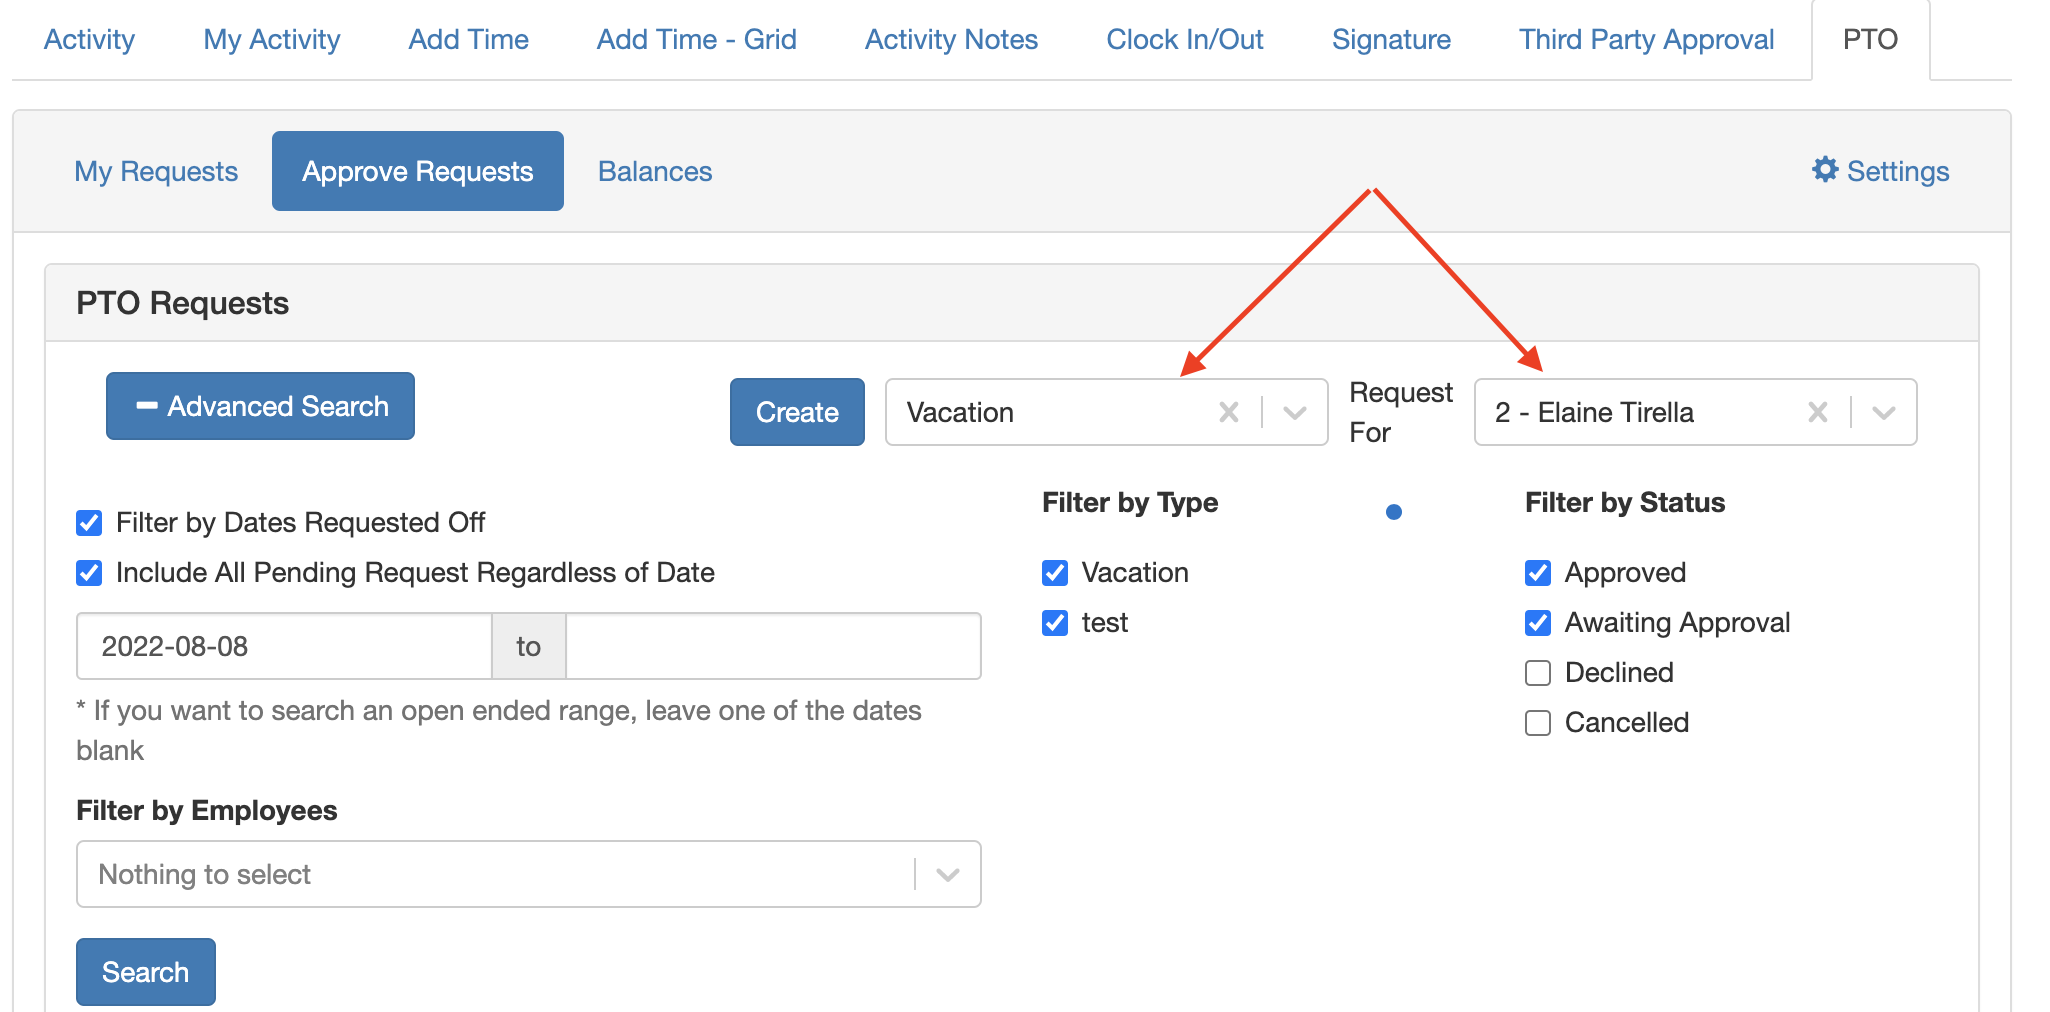
Task: Open the Signature tab
Action: click(1391, 39)
